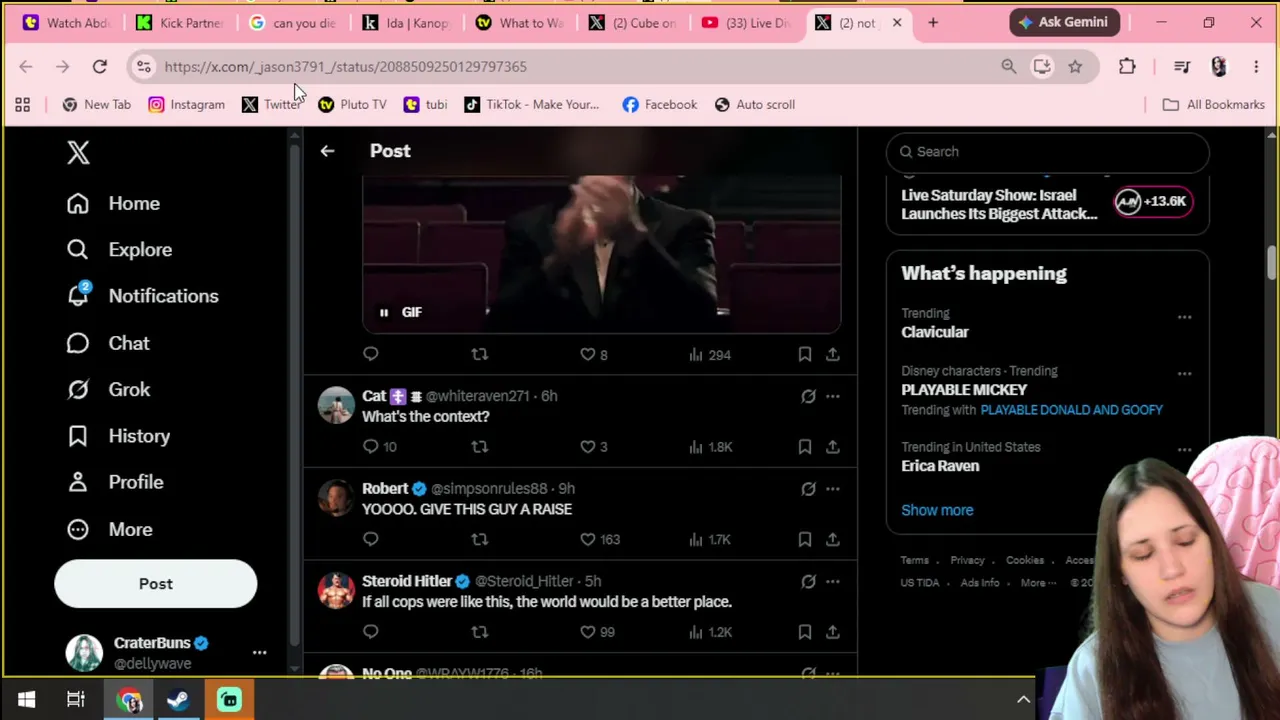This screenshot has width=1280, height=720.
Task: Open the Ask Gemini button
Action: tap(1062, 22)
